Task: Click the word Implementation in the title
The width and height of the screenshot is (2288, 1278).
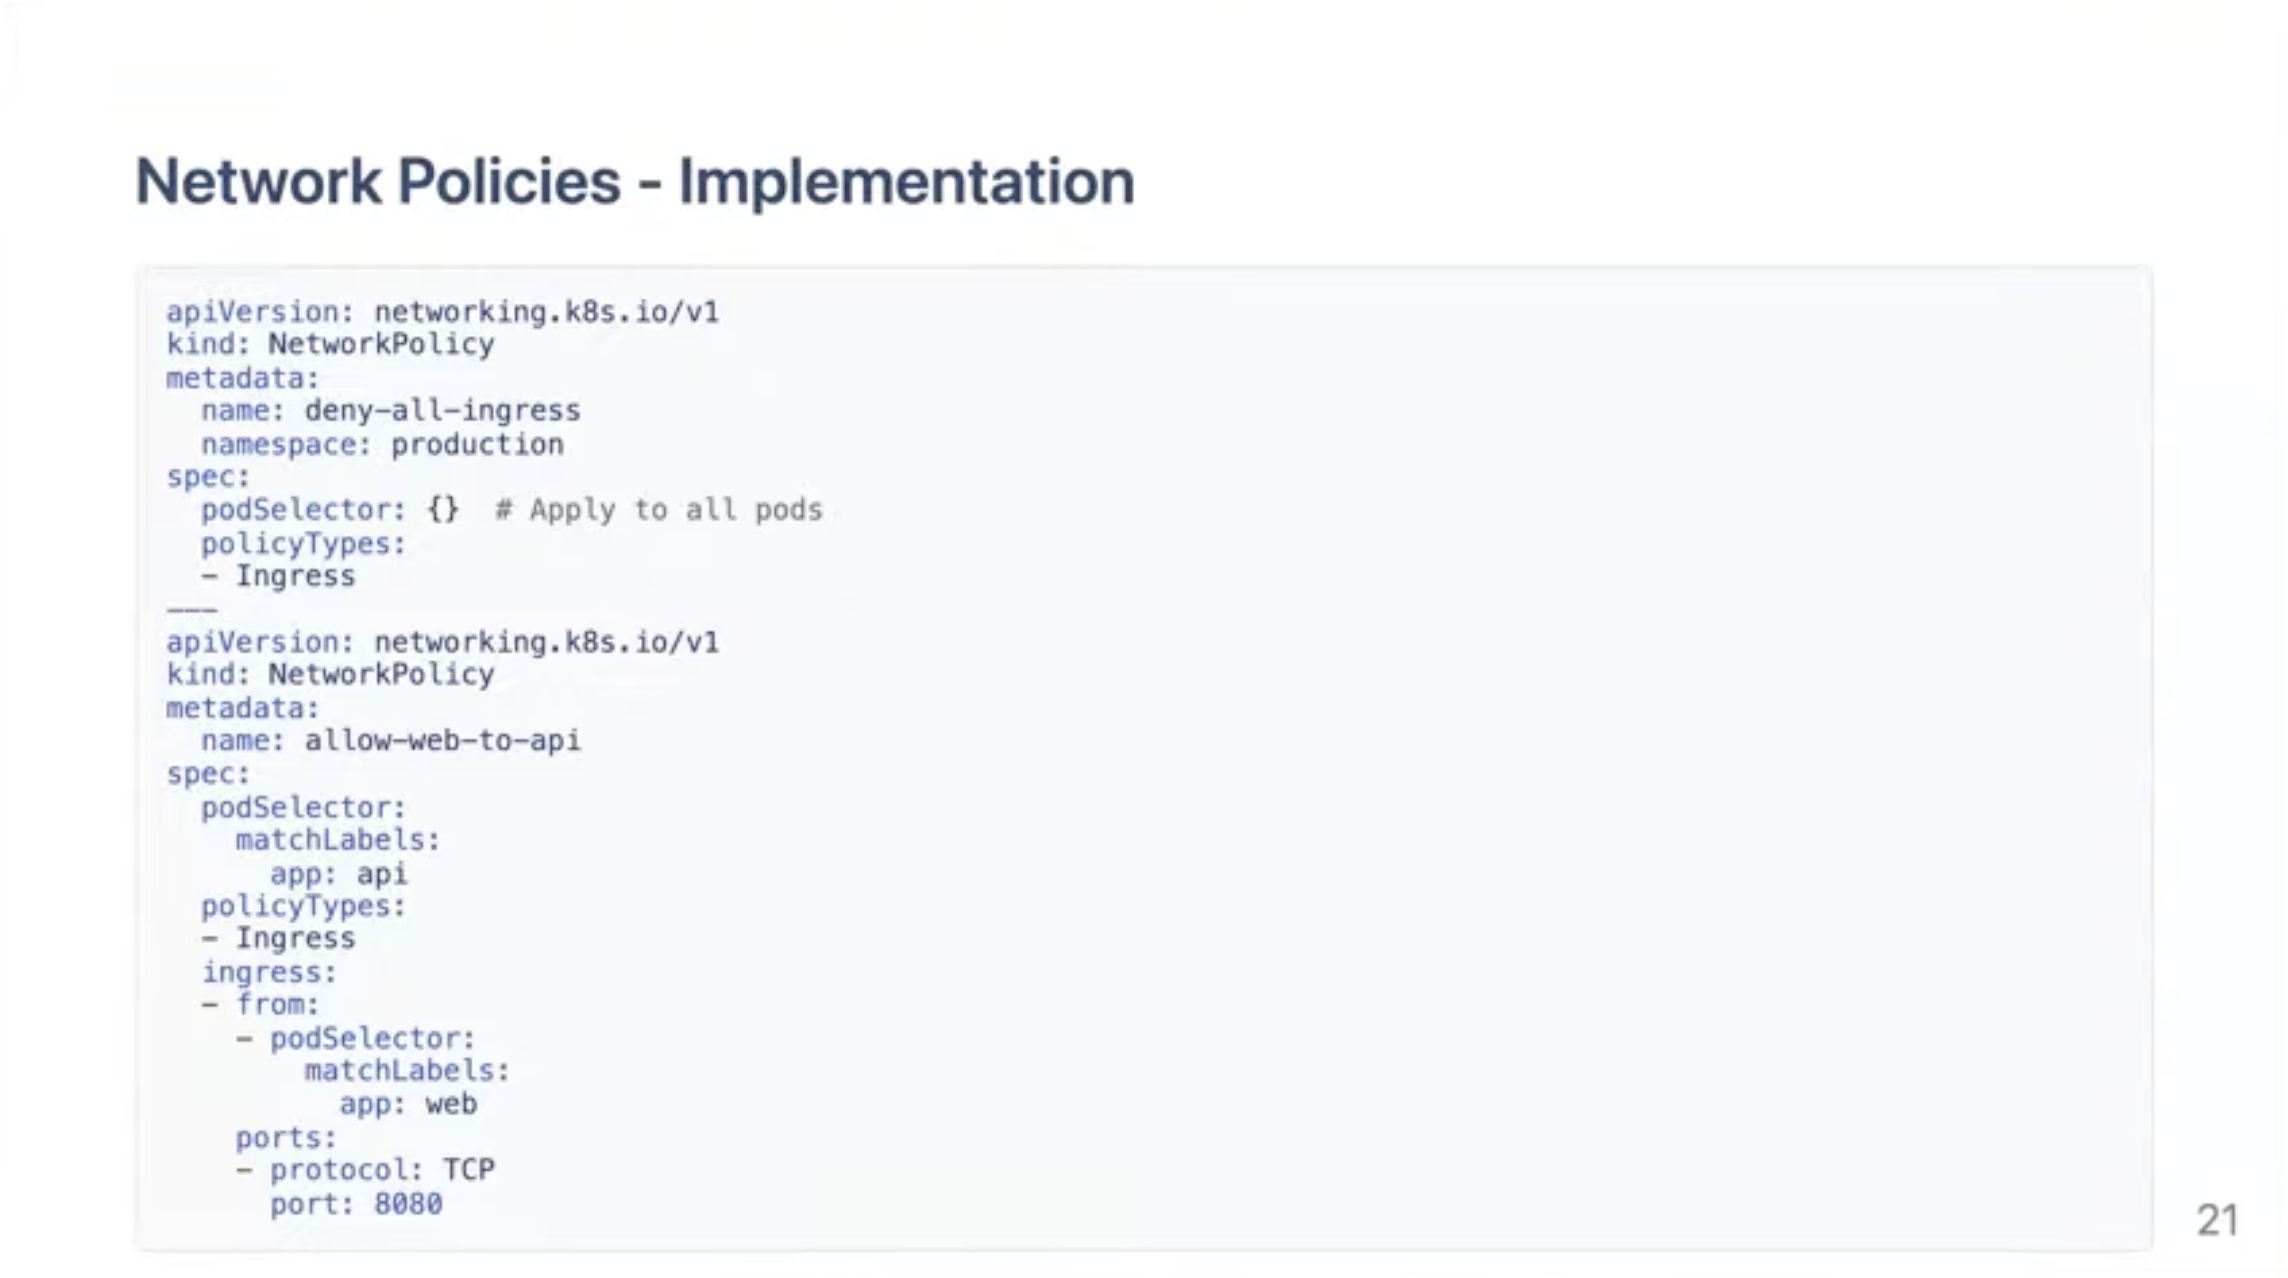Action: point(906,182)
